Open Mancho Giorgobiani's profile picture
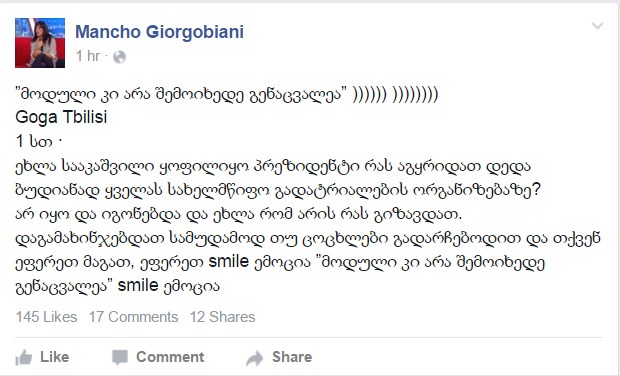This screenshot has width=620, height=376. pos(40,43)
